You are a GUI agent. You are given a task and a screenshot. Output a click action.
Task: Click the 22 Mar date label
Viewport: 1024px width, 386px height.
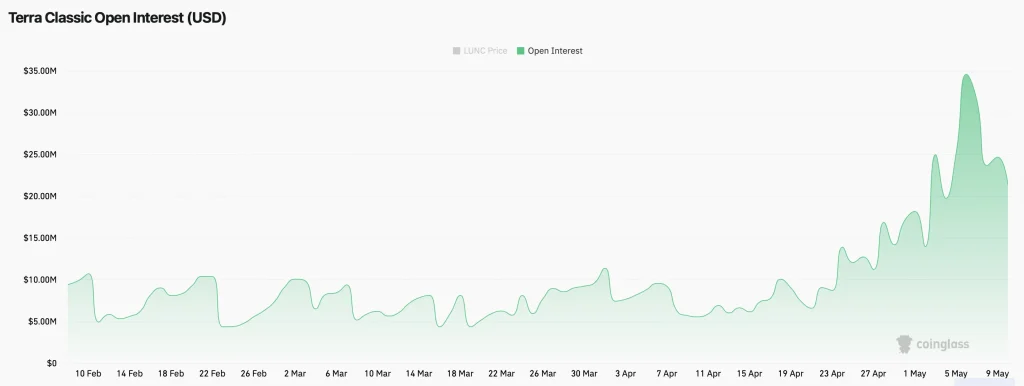click(502, 374)
